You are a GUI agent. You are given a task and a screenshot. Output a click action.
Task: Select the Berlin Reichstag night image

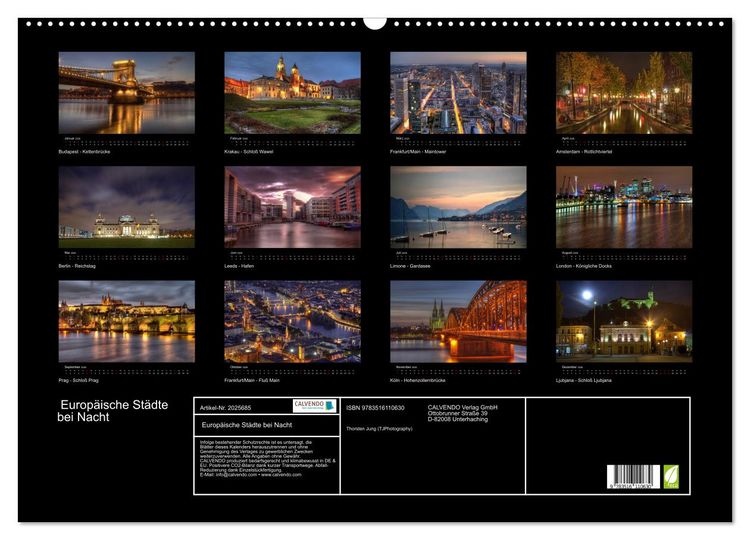[x=126, y=207]
